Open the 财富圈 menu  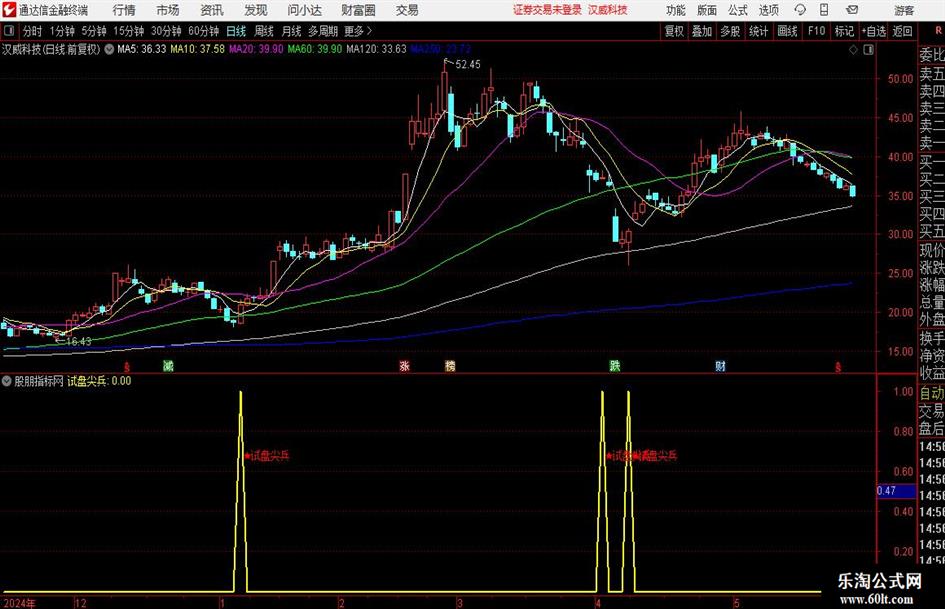[x=358, y=10]
